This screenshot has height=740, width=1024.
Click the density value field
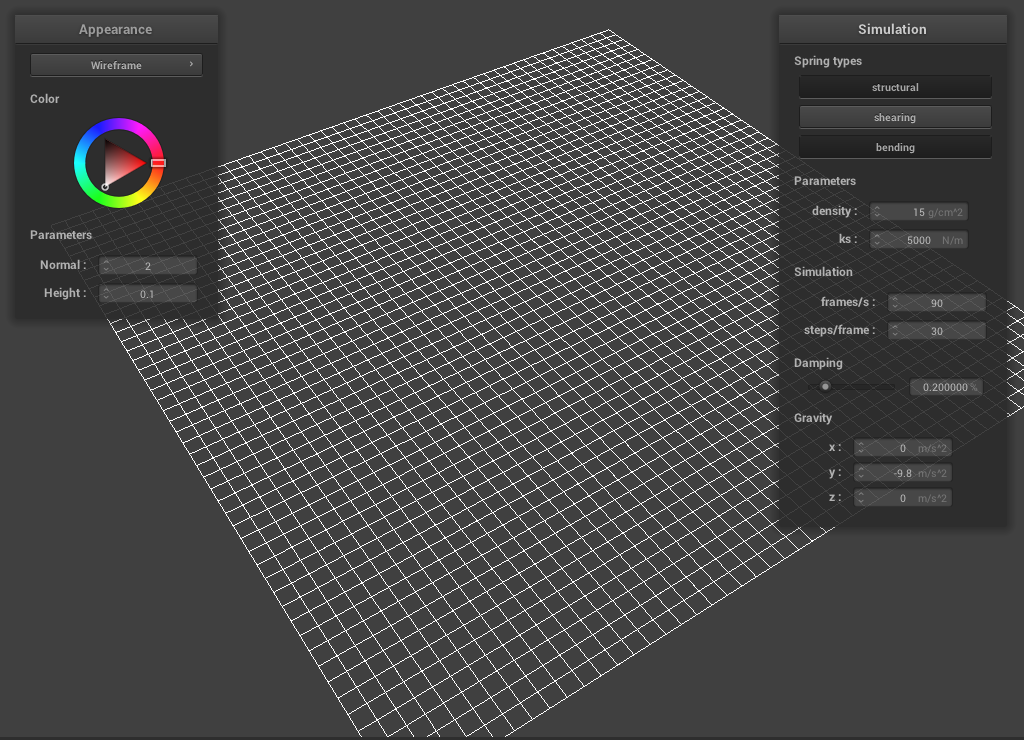[919, 212]
